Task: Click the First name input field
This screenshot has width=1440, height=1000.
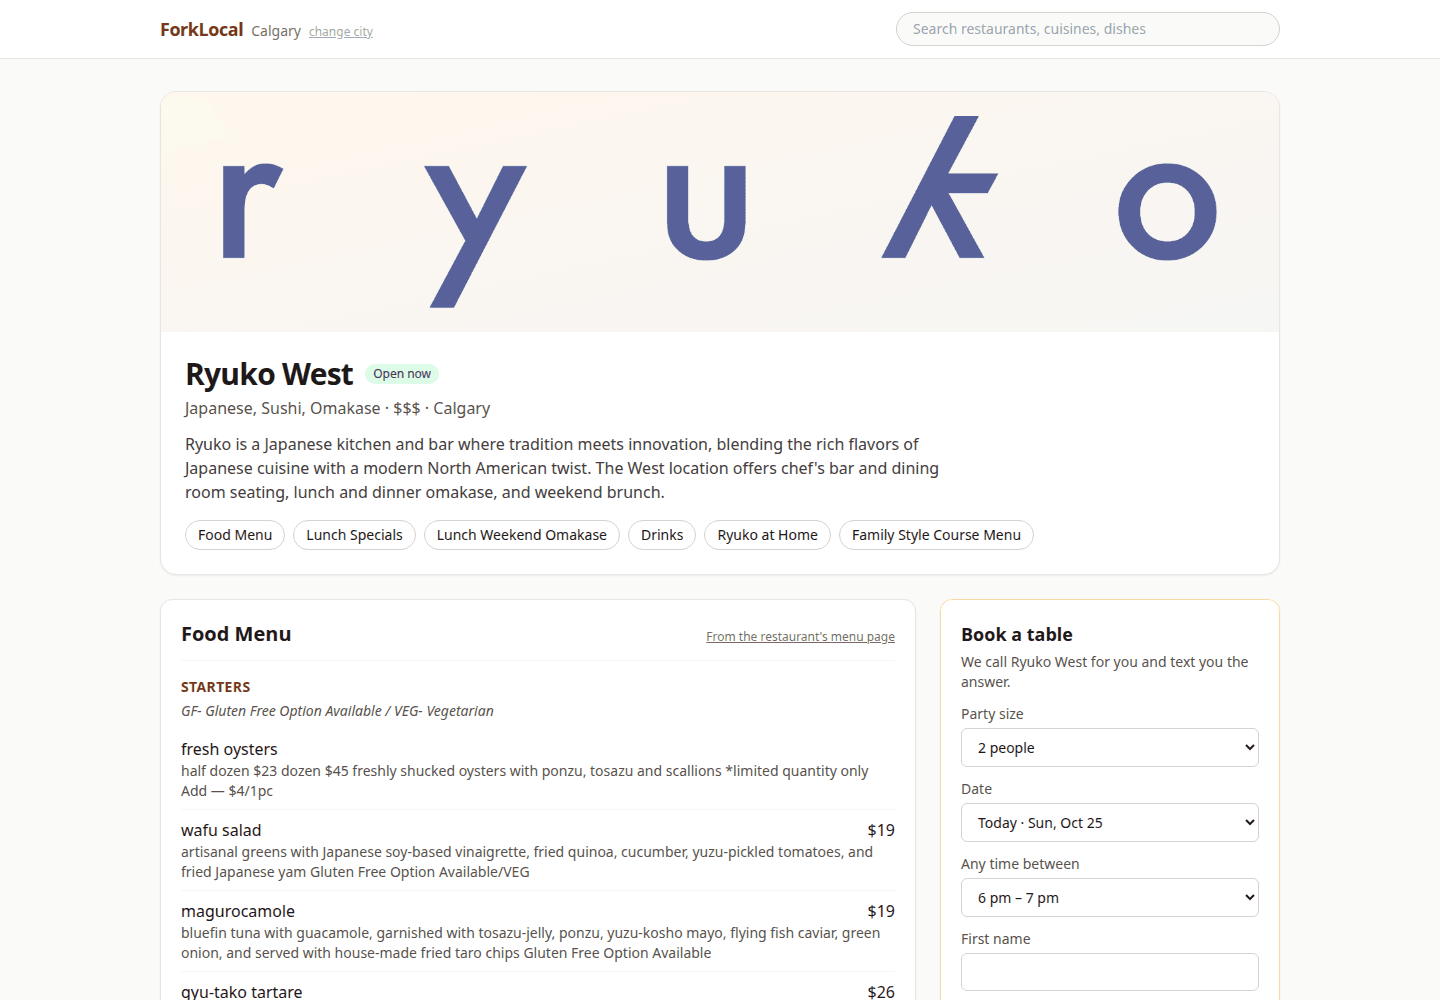Action: coord(1110,972)
